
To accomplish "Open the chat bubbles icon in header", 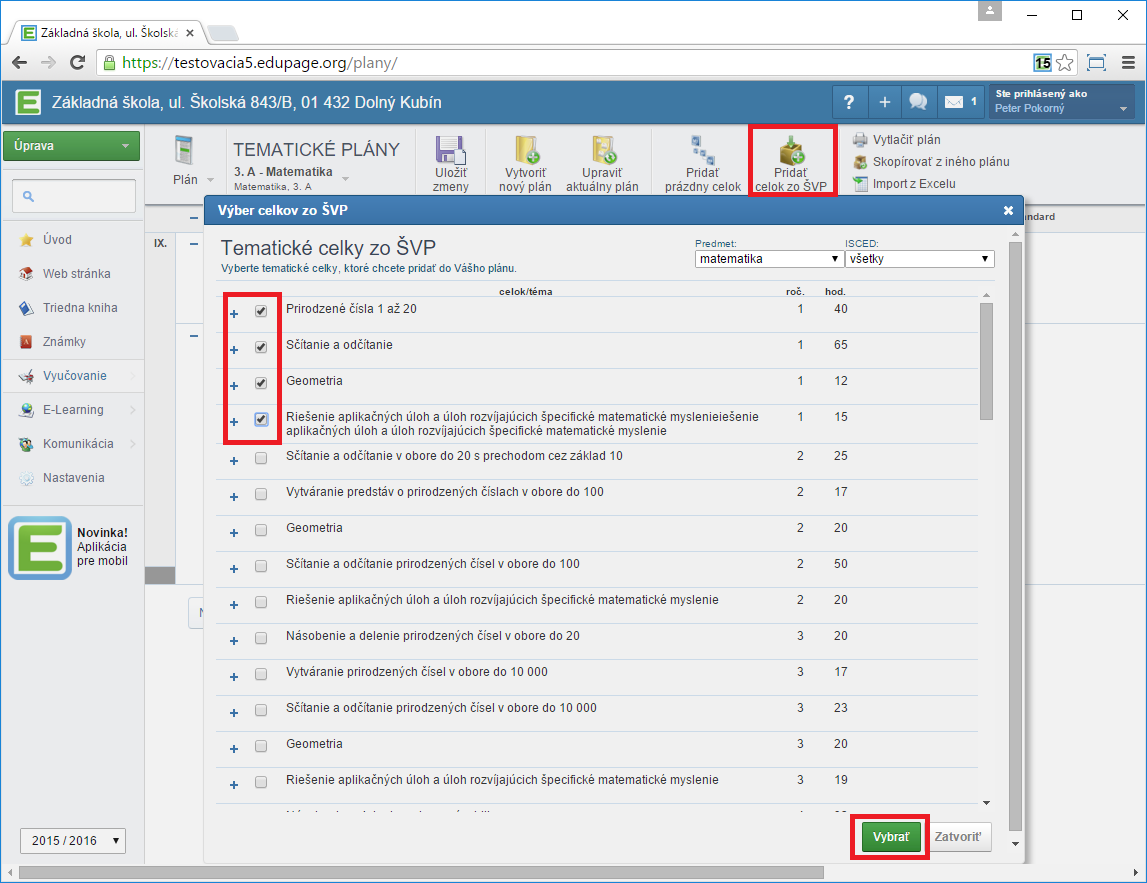I will click(917, 102).
